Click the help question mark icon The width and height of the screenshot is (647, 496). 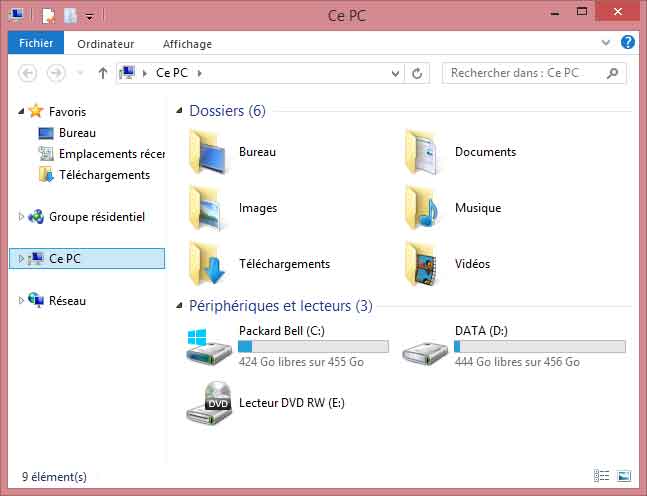click(628, 43)
